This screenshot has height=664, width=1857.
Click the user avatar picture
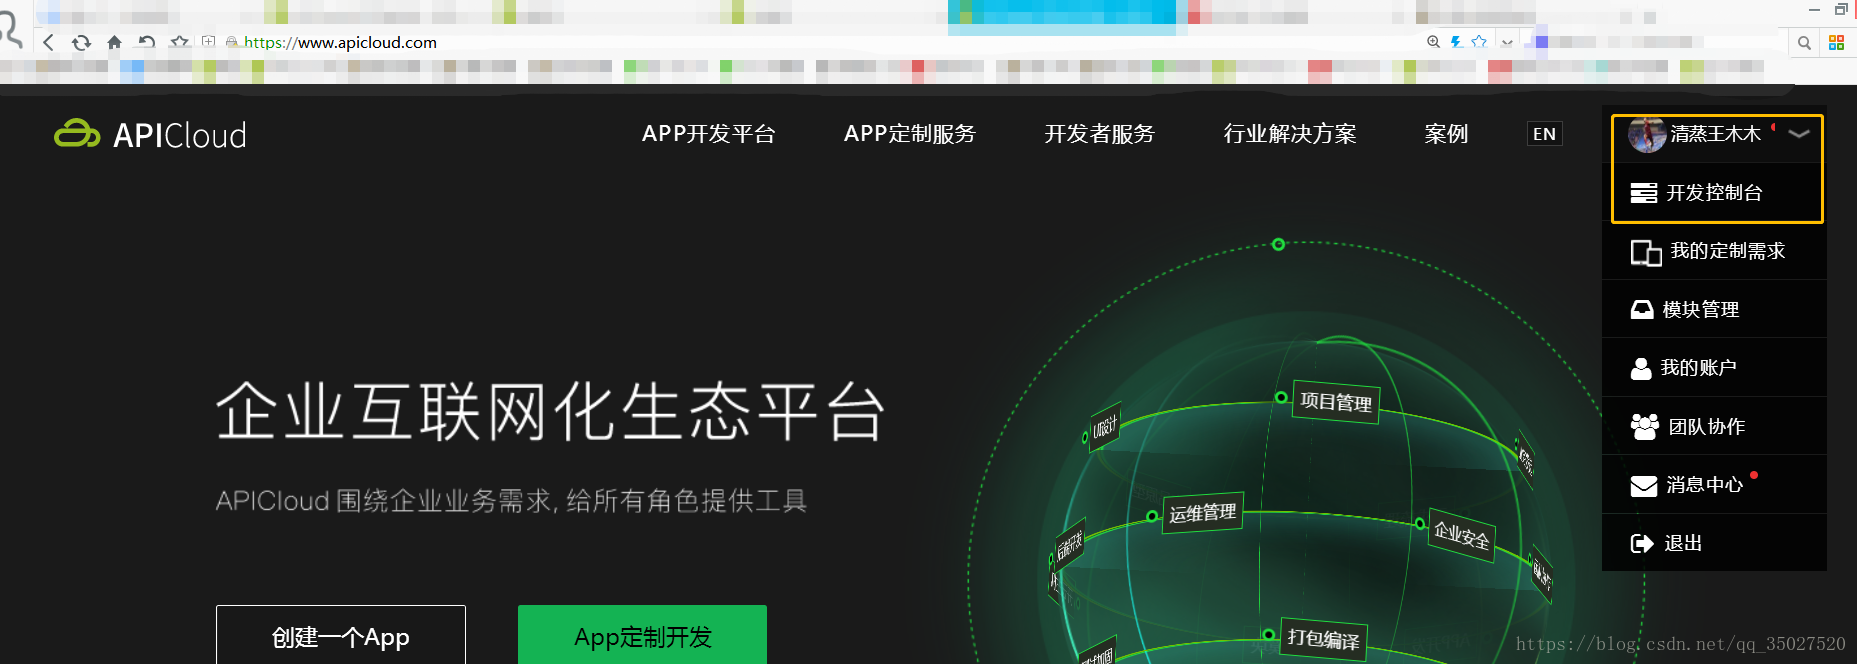coord(1646,134)
